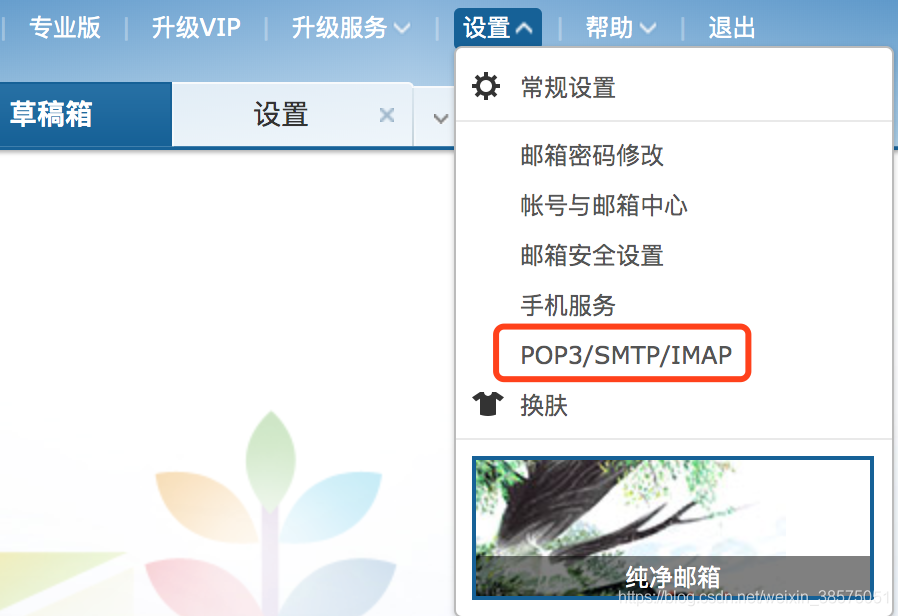Click the gear icon beside 常规设置
Viewport: 898px width, 616px height.
point(486,86)
